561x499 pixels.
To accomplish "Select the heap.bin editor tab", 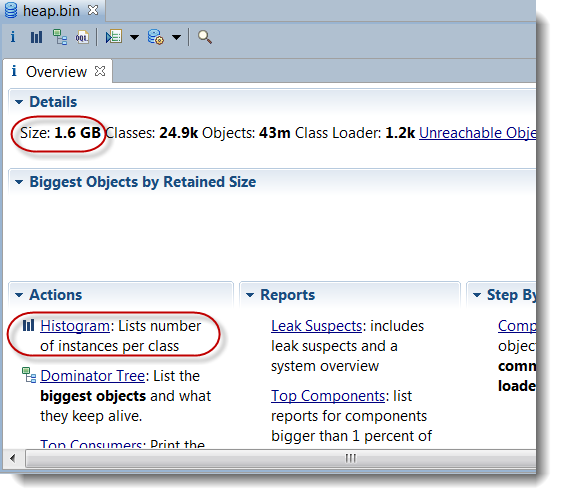I will pos(54,11).
